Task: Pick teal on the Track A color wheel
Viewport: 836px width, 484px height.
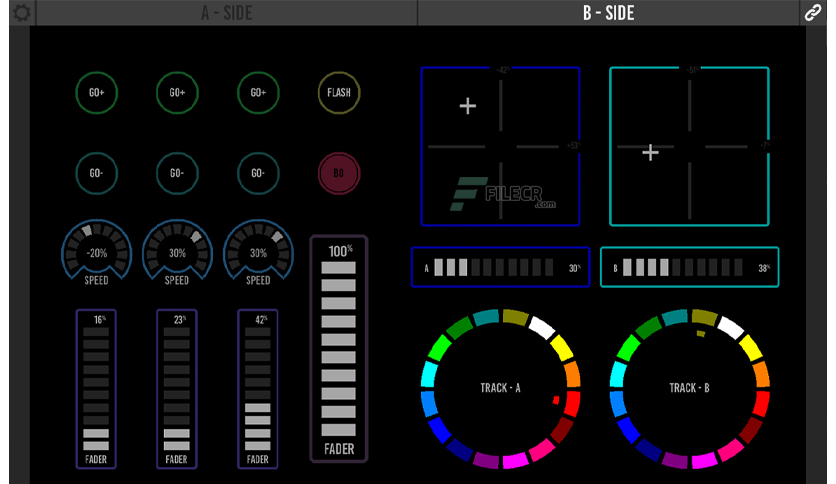Action: [x=486, y=317]
